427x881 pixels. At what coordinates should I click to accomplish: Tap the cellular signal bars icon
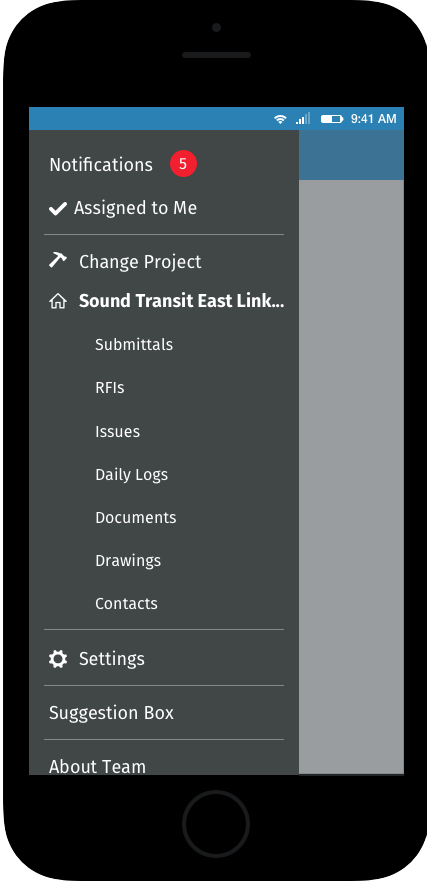coord(303,119)
